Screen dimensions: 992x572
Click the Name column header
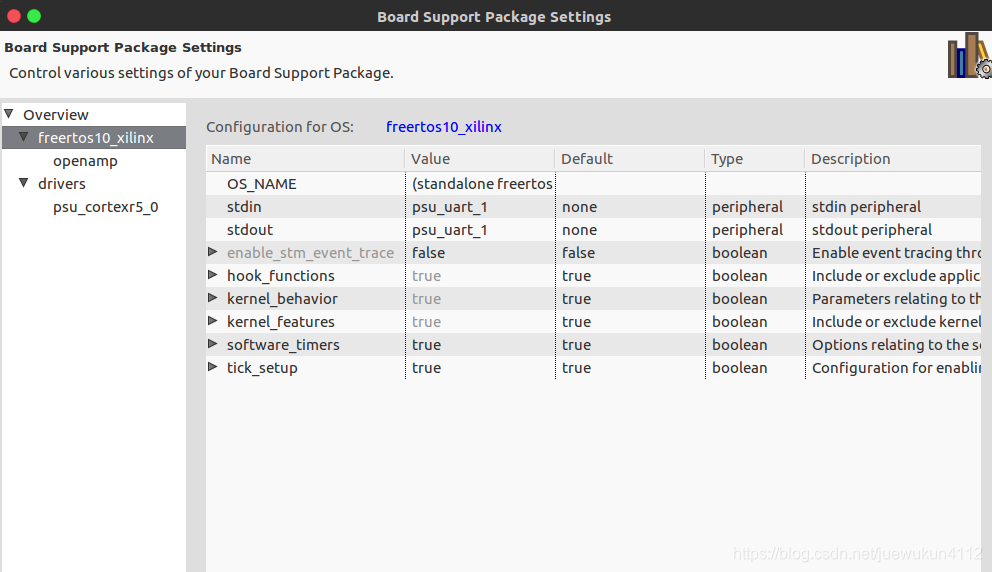point(305,159)
